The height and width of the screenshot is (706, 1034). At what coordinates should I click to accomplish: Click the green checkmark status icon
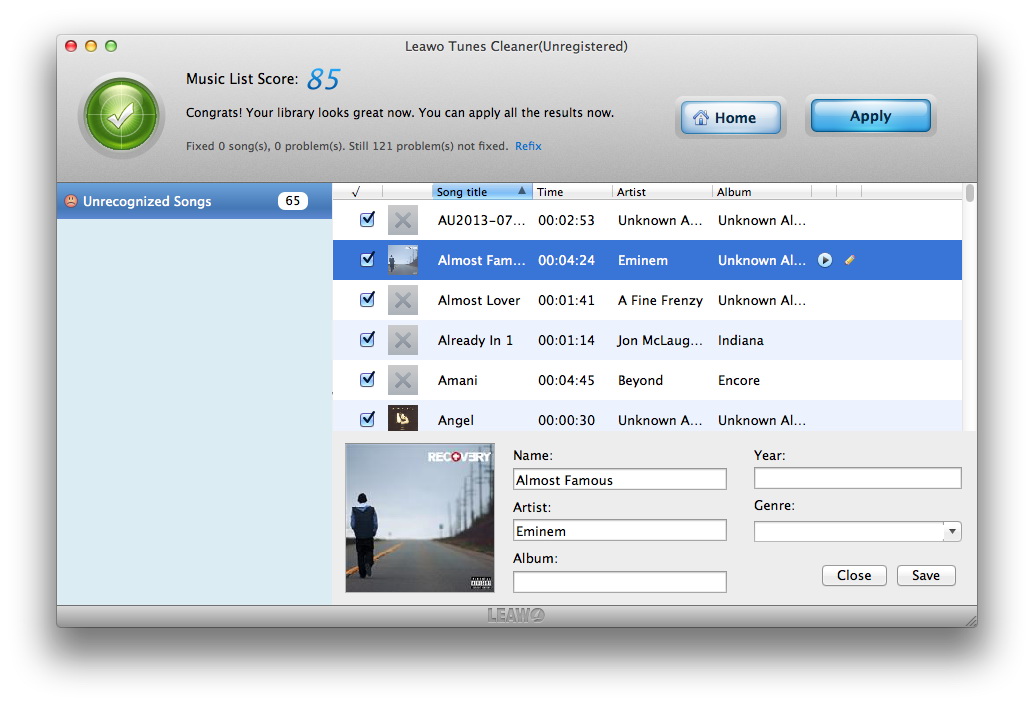pos(121,116)
